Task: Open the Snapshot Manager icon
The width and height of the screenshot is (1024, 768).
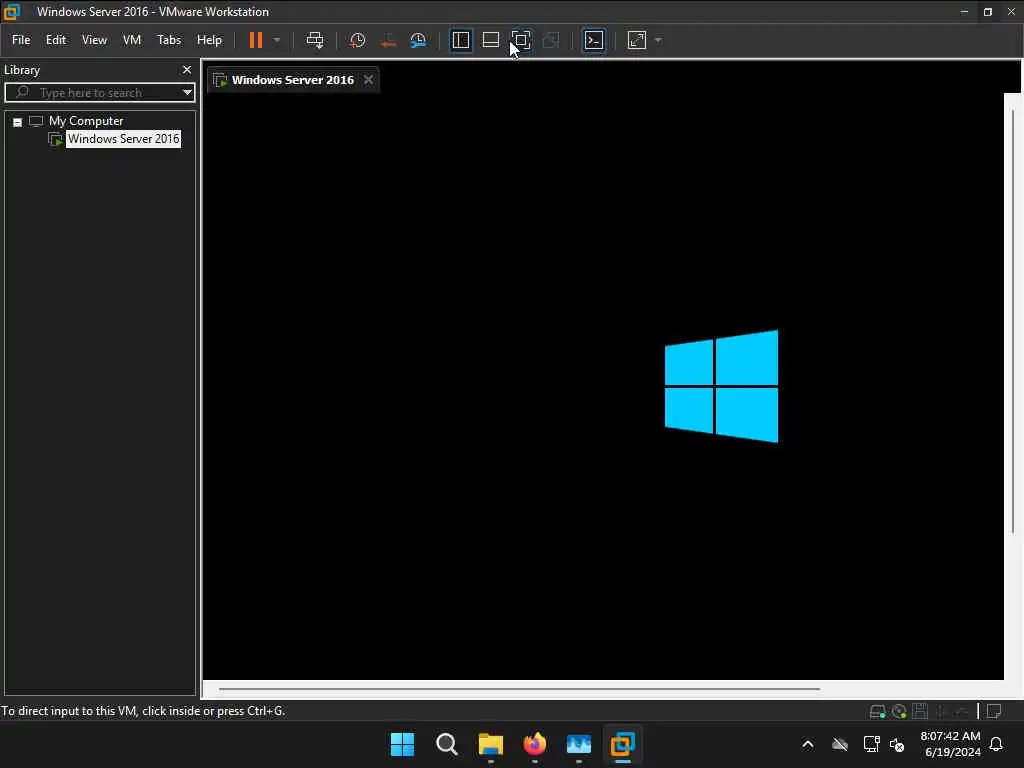Action: [x=418, y=40]
